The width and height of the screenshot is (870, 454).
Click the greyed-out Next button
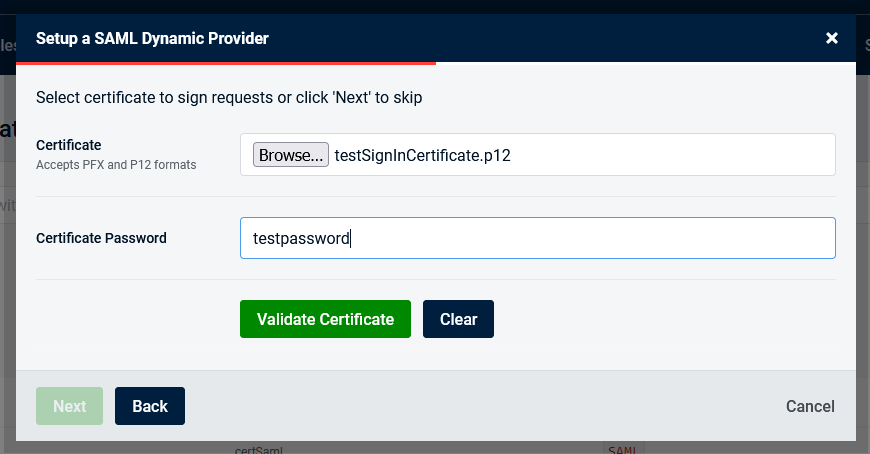[x=69, y=406]
